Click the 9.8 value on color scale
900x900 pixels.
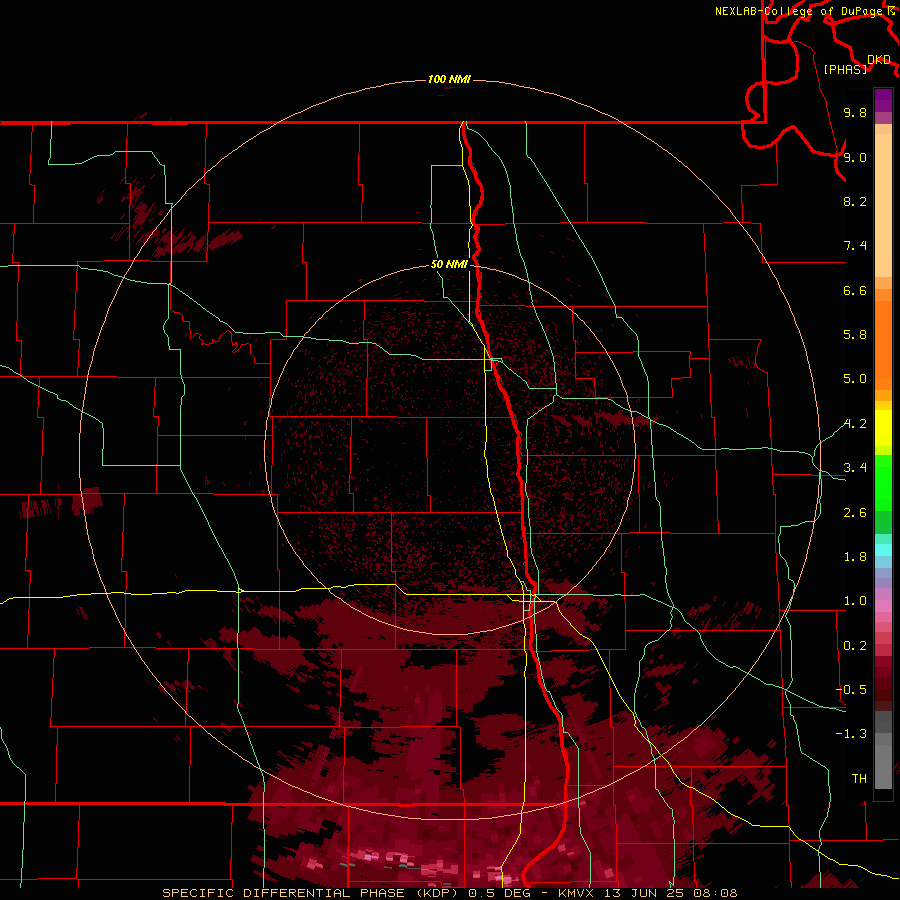855,112
